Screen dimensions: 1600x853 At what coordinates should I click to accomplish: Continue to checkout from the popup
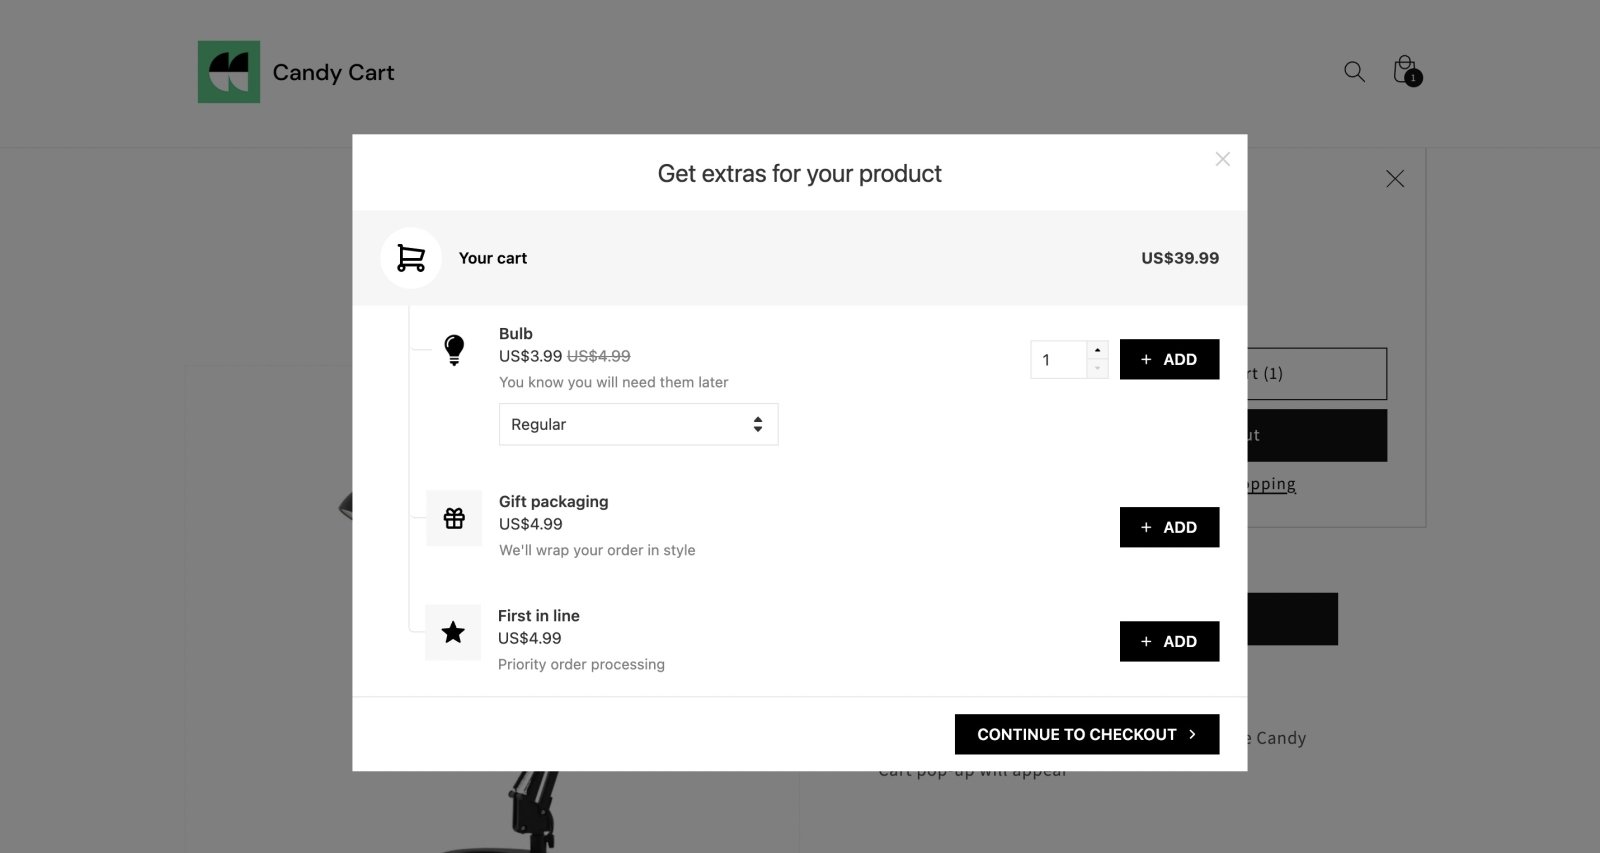[1086, 734]
